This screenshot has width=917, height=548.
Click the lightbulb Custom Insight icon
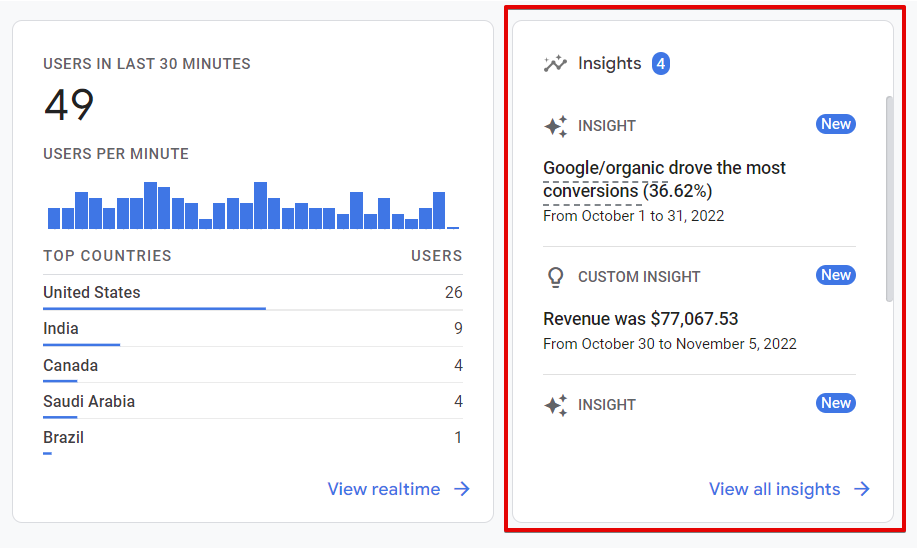[555, 277]
